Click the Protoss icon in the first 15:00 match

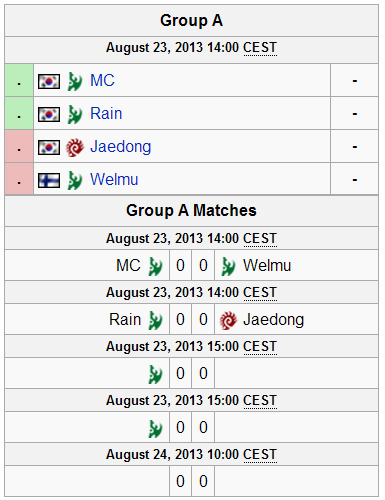pos(155,374)
